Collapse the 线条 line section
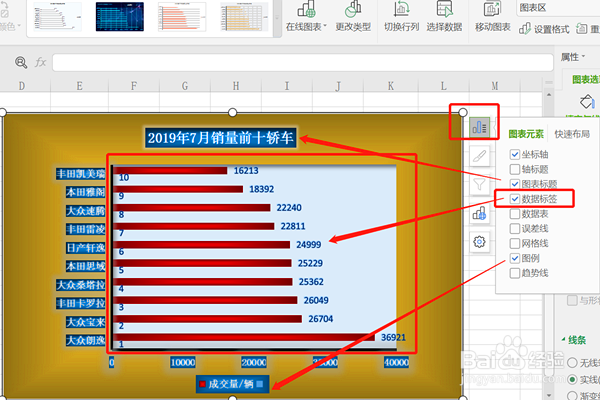600x400 pixels. (563, 340)
